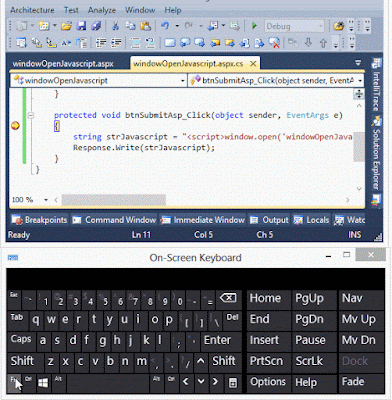Click the New Project toolbar icon

pyautogui.click(x=22, y=26)
